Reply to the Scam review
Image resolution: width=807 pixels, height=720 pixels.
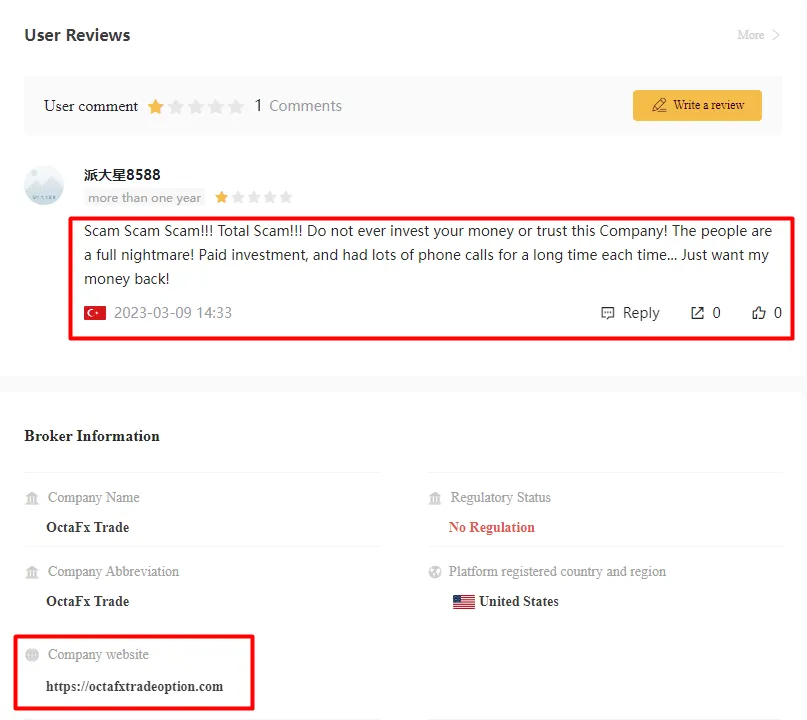tap(630, 313)
